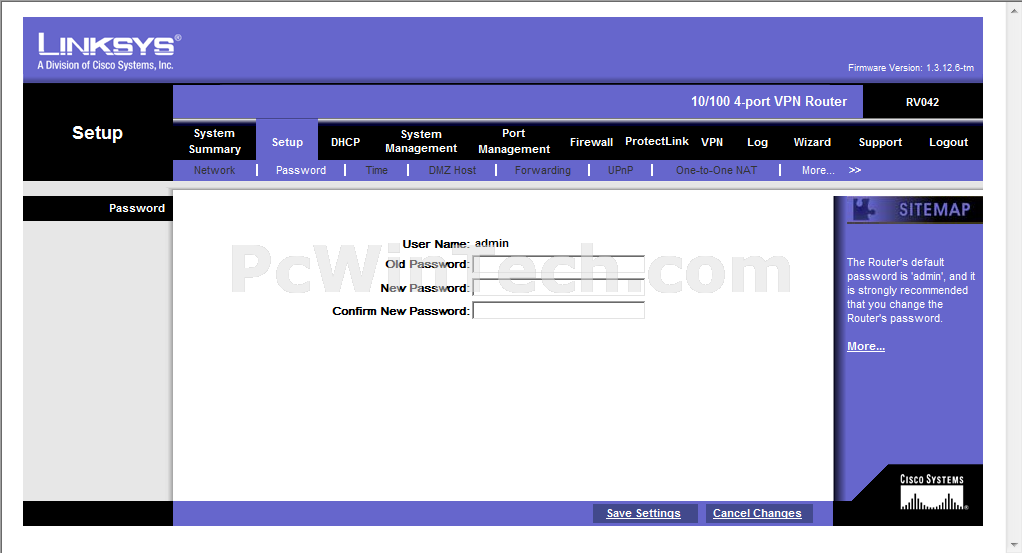Select the Password submenu item

click(x=300, y=170)
